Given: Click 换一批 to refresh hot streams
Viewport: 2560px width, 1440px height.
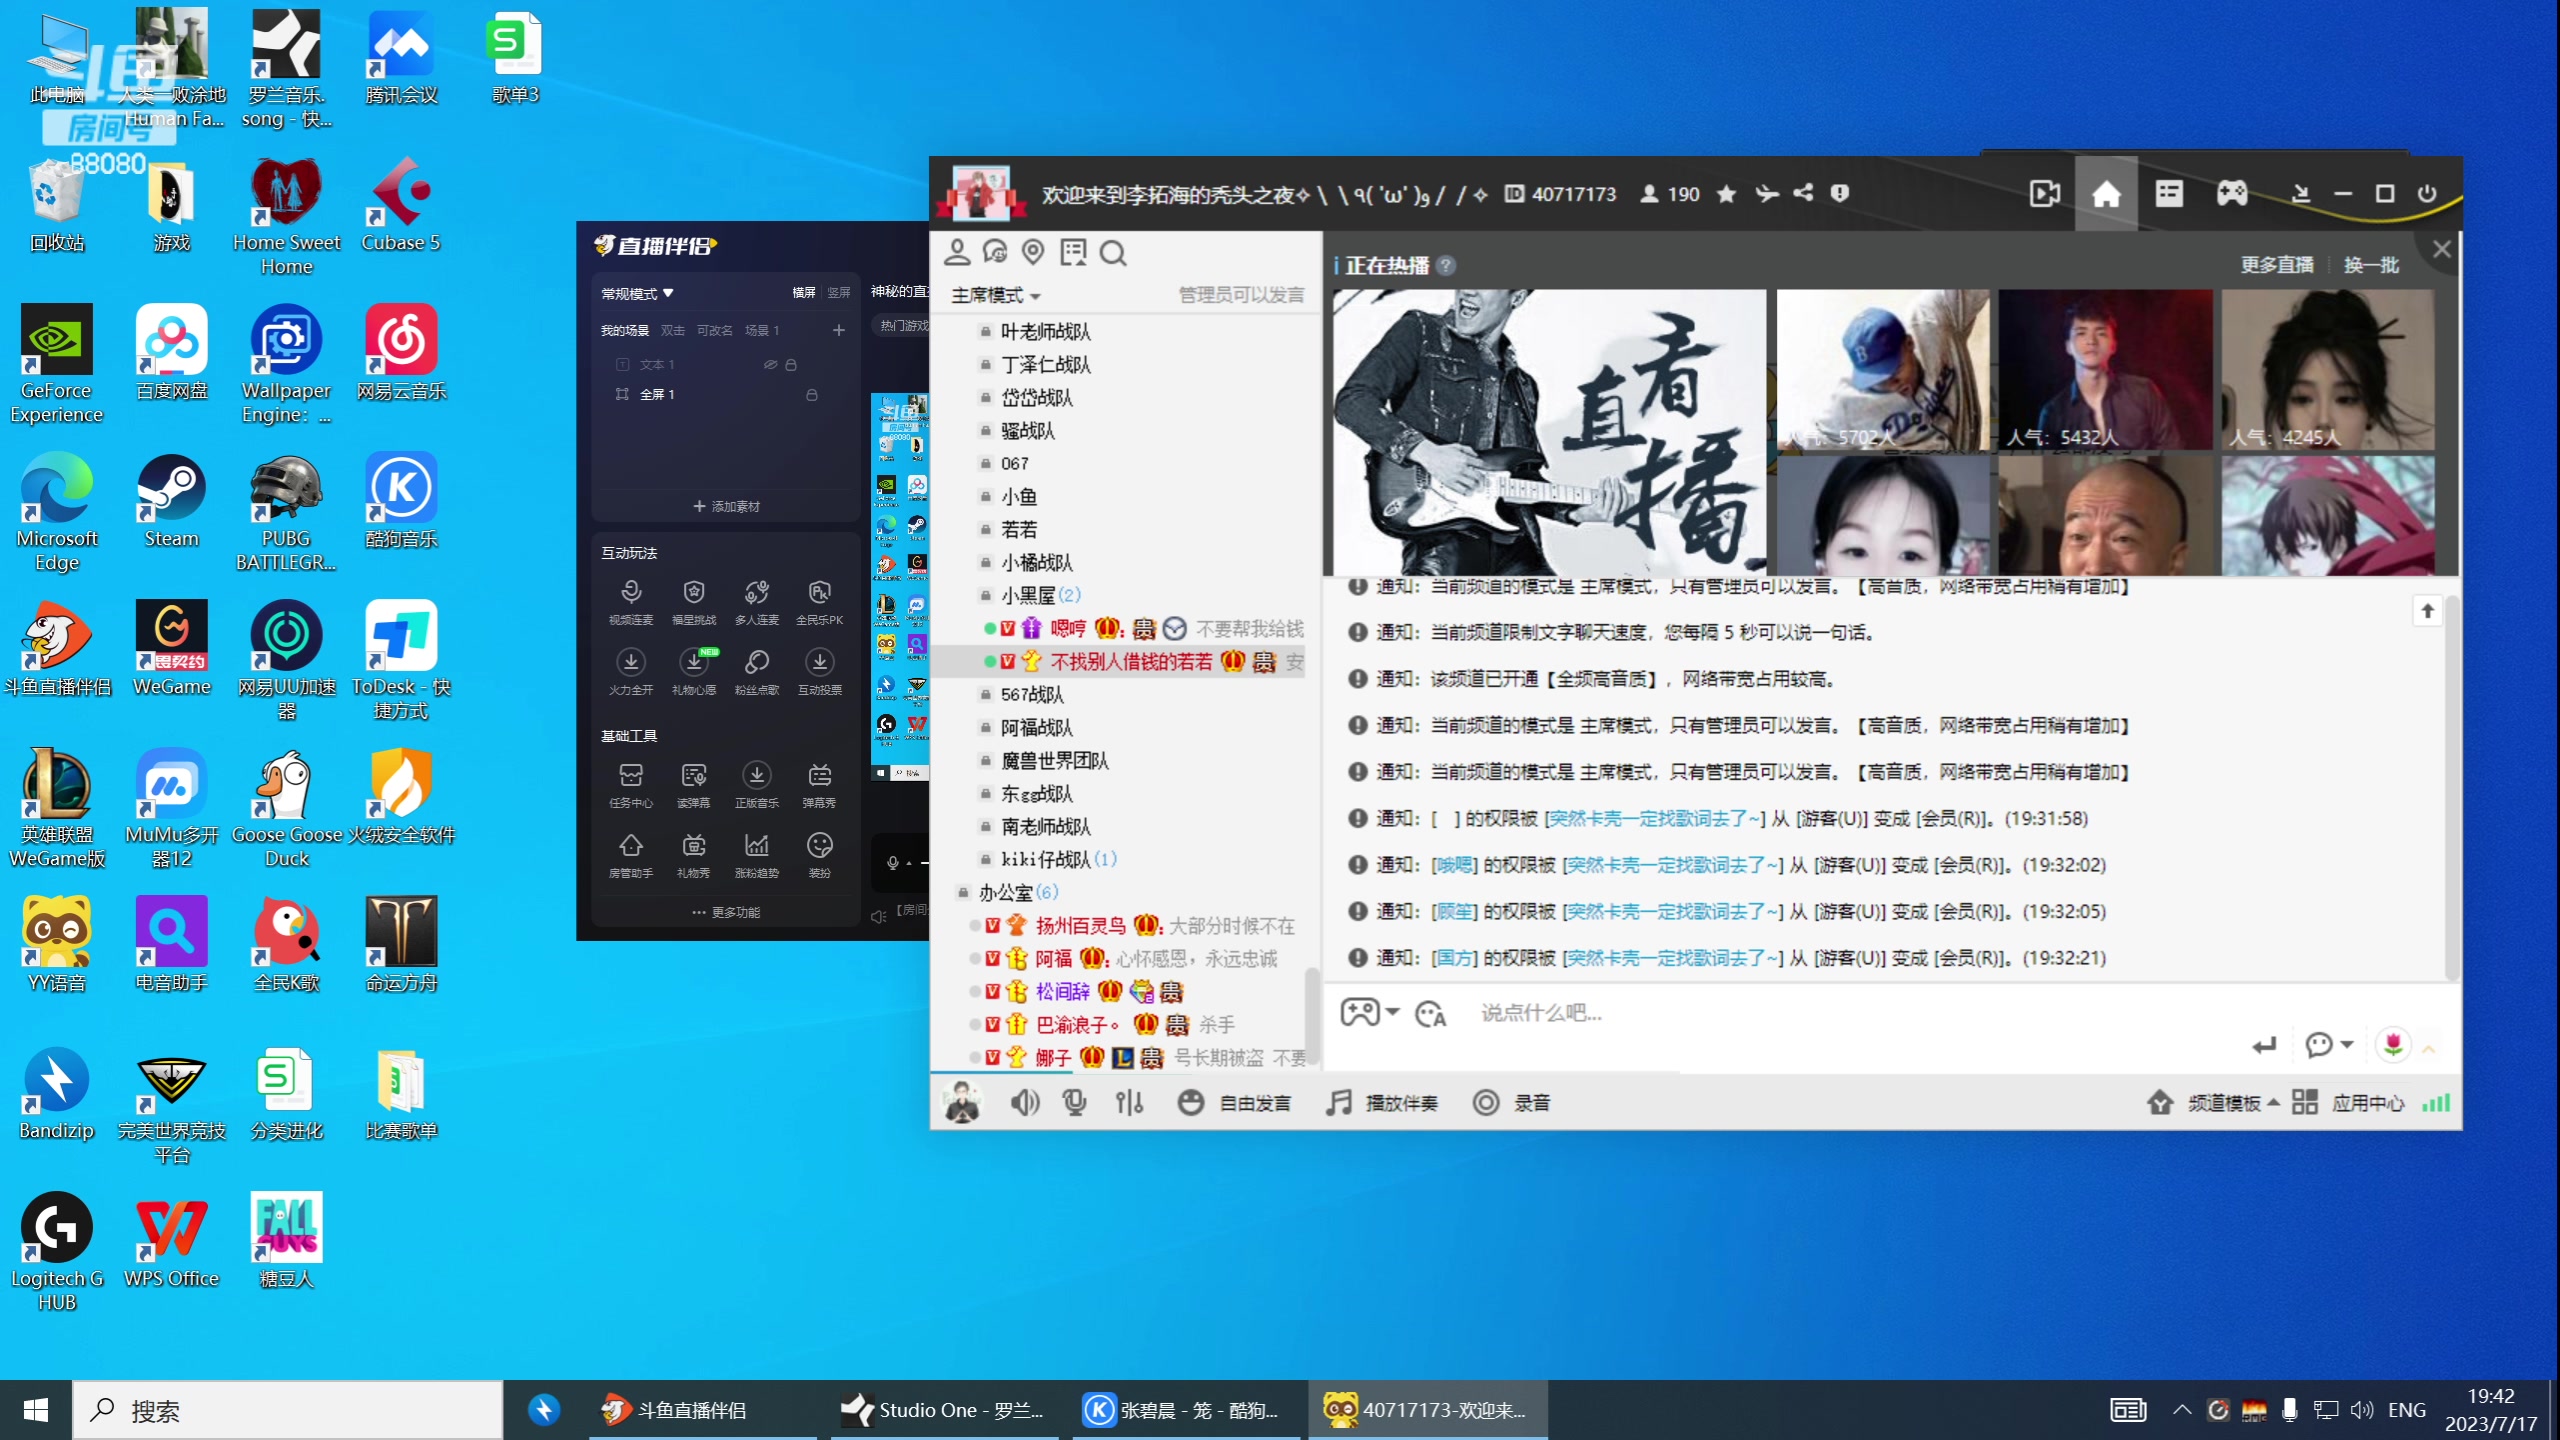Looking at the screenshot, I should [x=2371, y=263].
